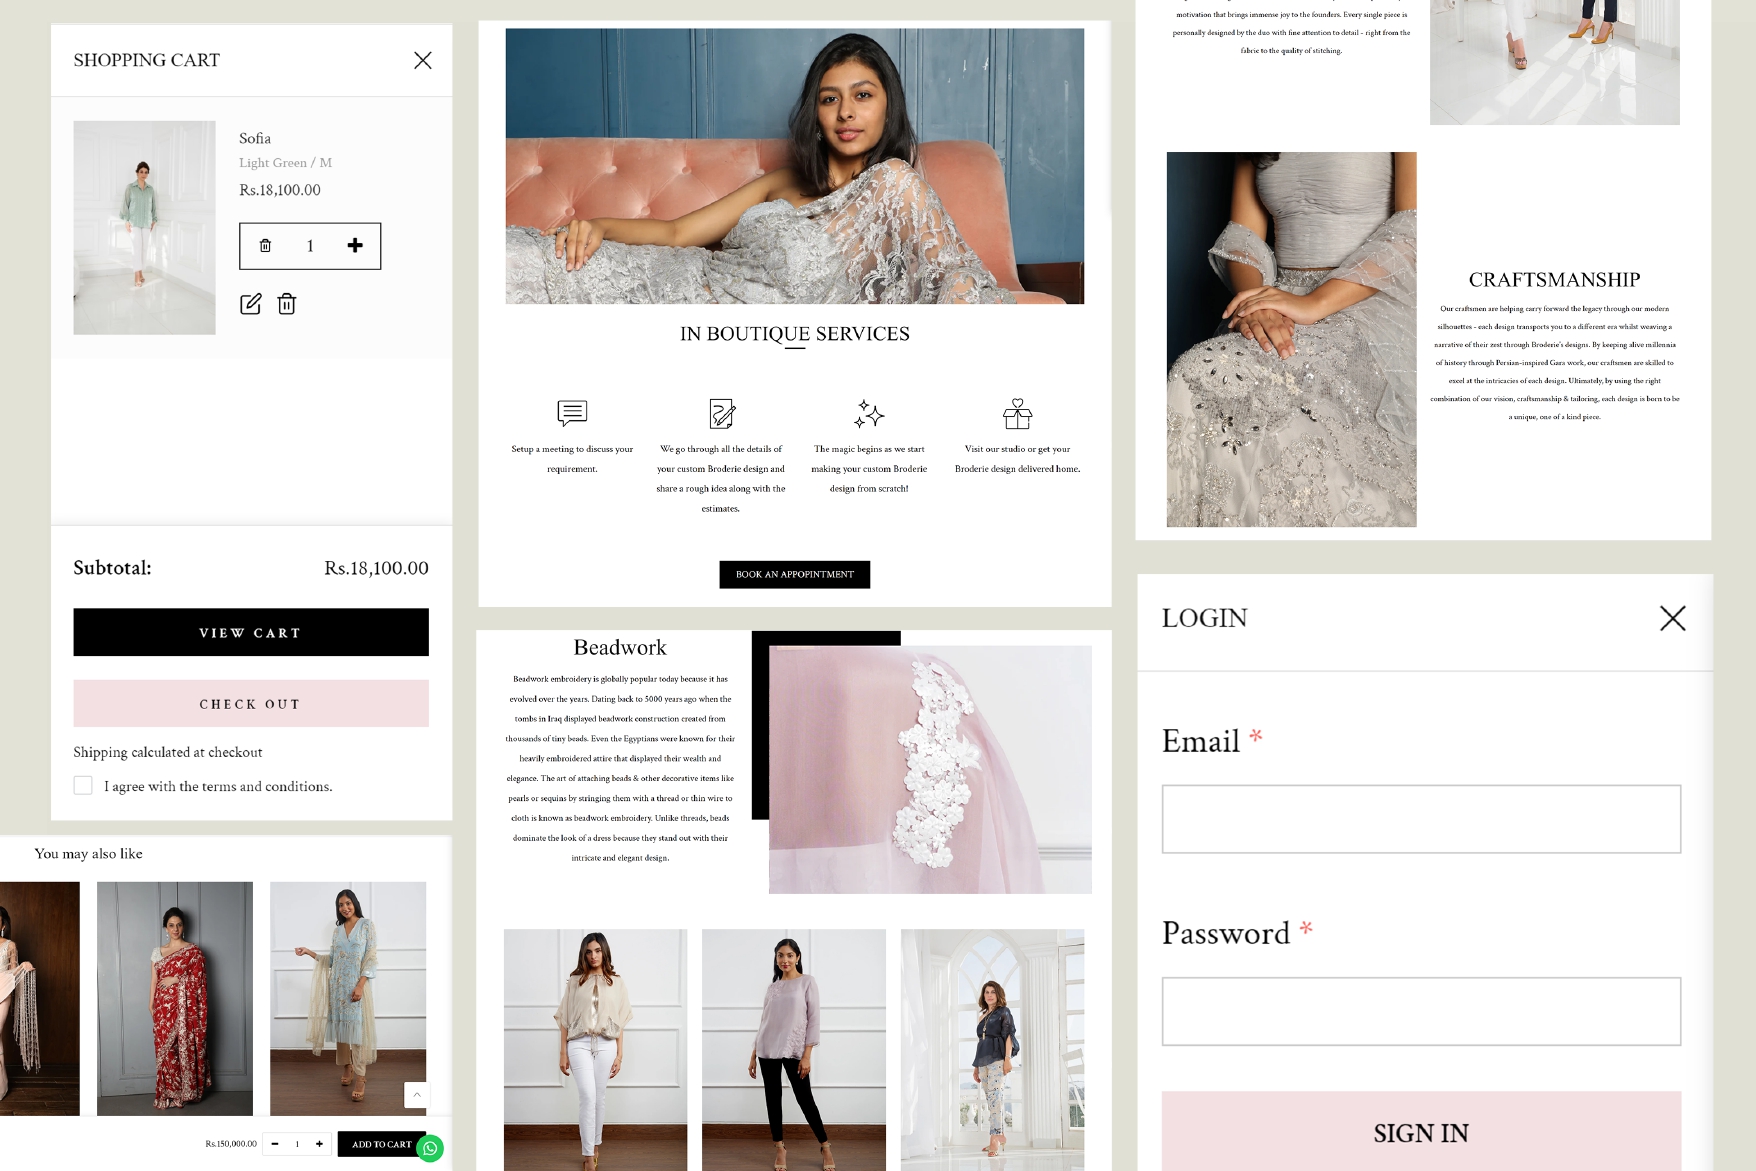Focus the Email input field
Screen dimensions: 1756x1171
tap(1420, 819)
